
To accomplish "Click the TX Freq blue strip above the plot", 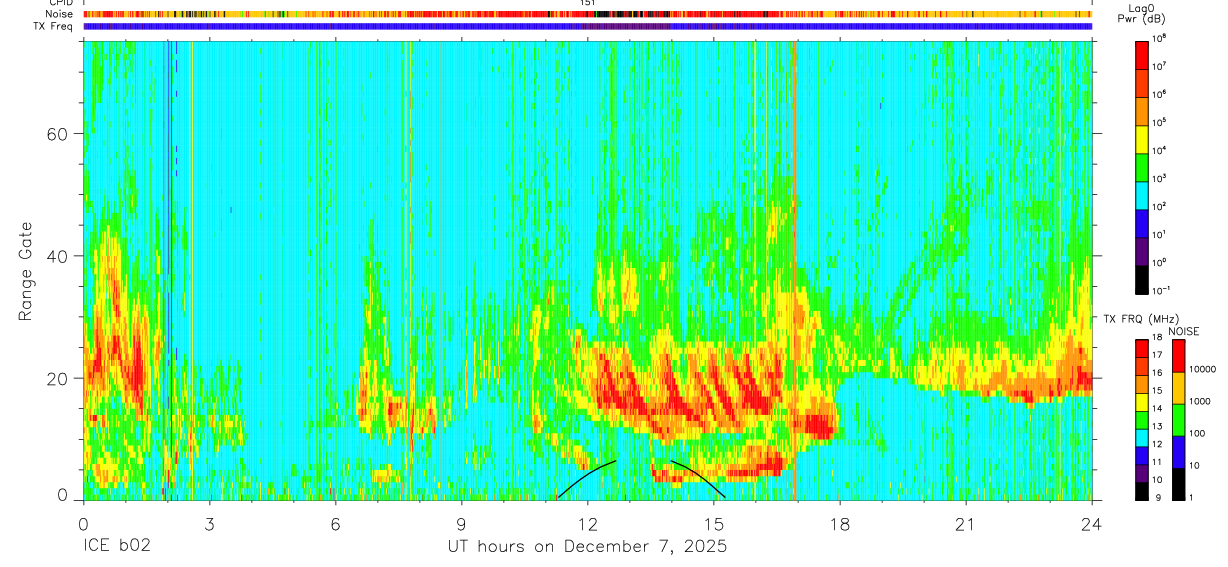I will (587, 26).
